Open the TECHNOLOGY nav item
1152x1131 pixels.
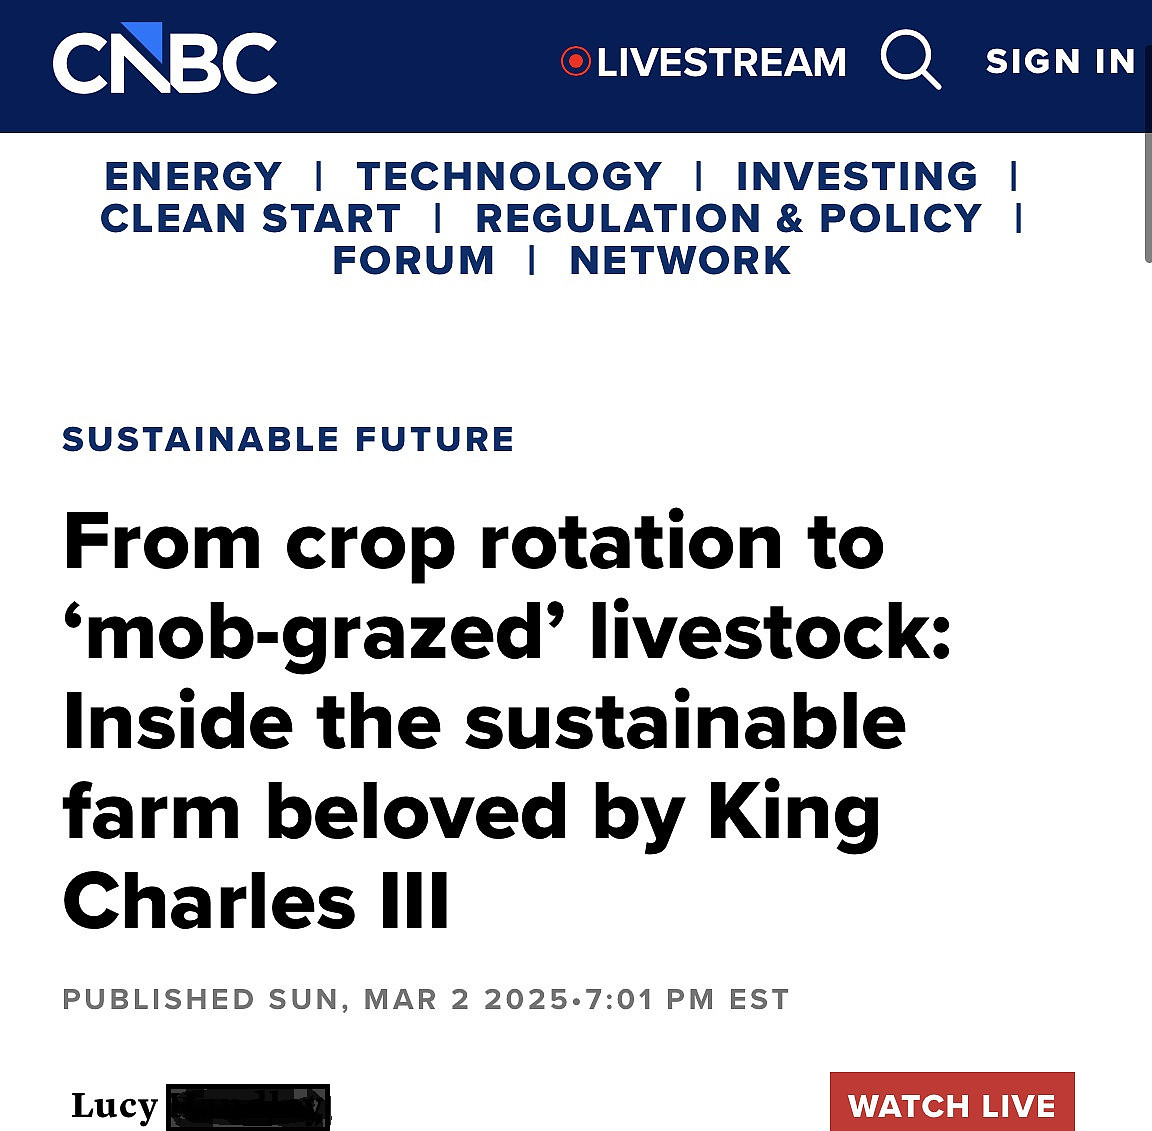tap(509, 176)
